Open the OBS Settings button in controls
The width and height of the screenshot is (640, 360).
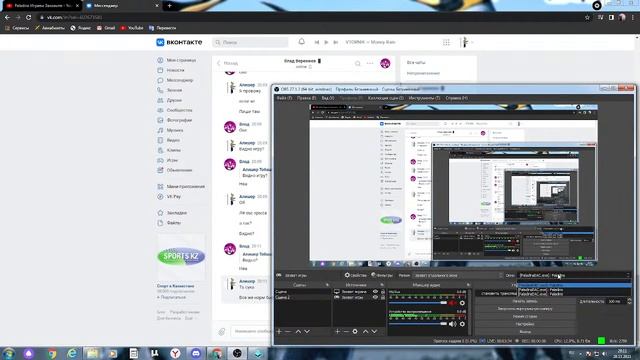pos(525,324)
